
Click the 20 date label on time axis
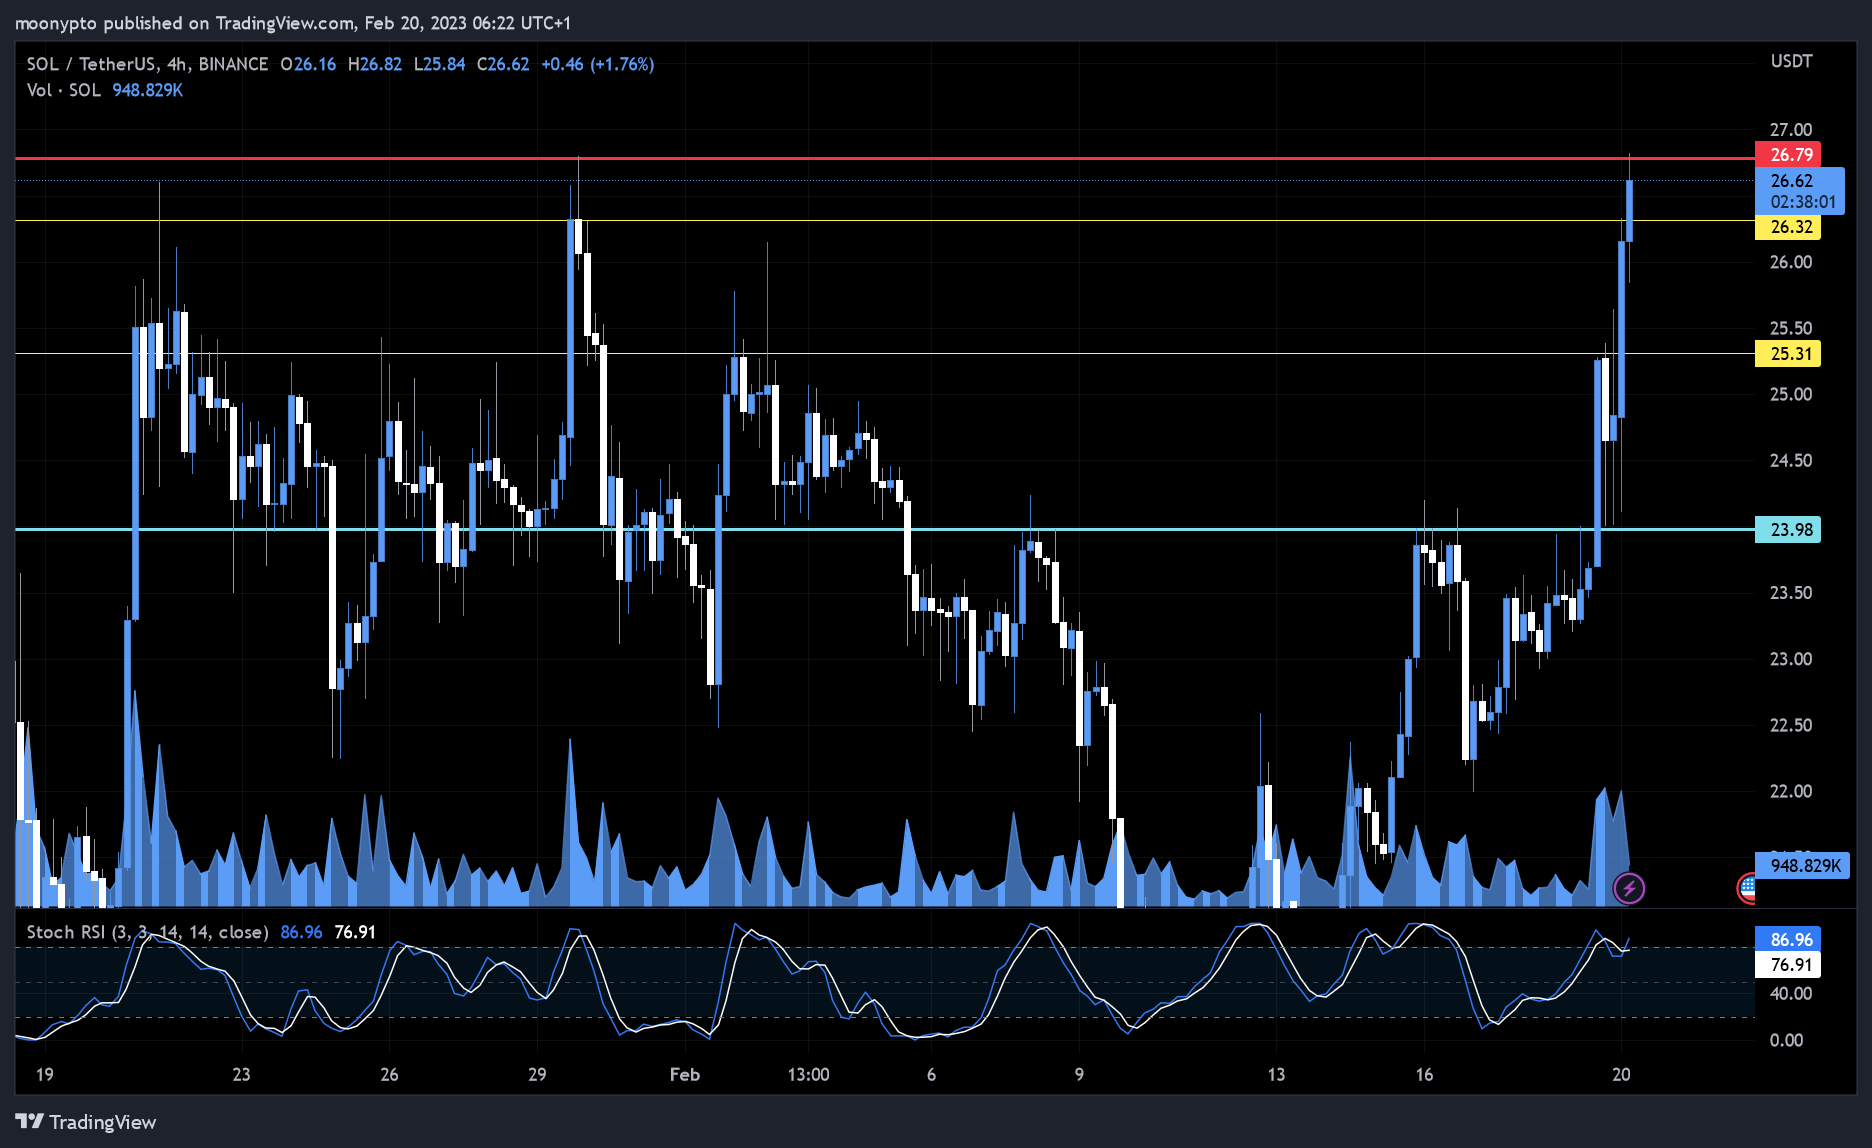1621,1075
